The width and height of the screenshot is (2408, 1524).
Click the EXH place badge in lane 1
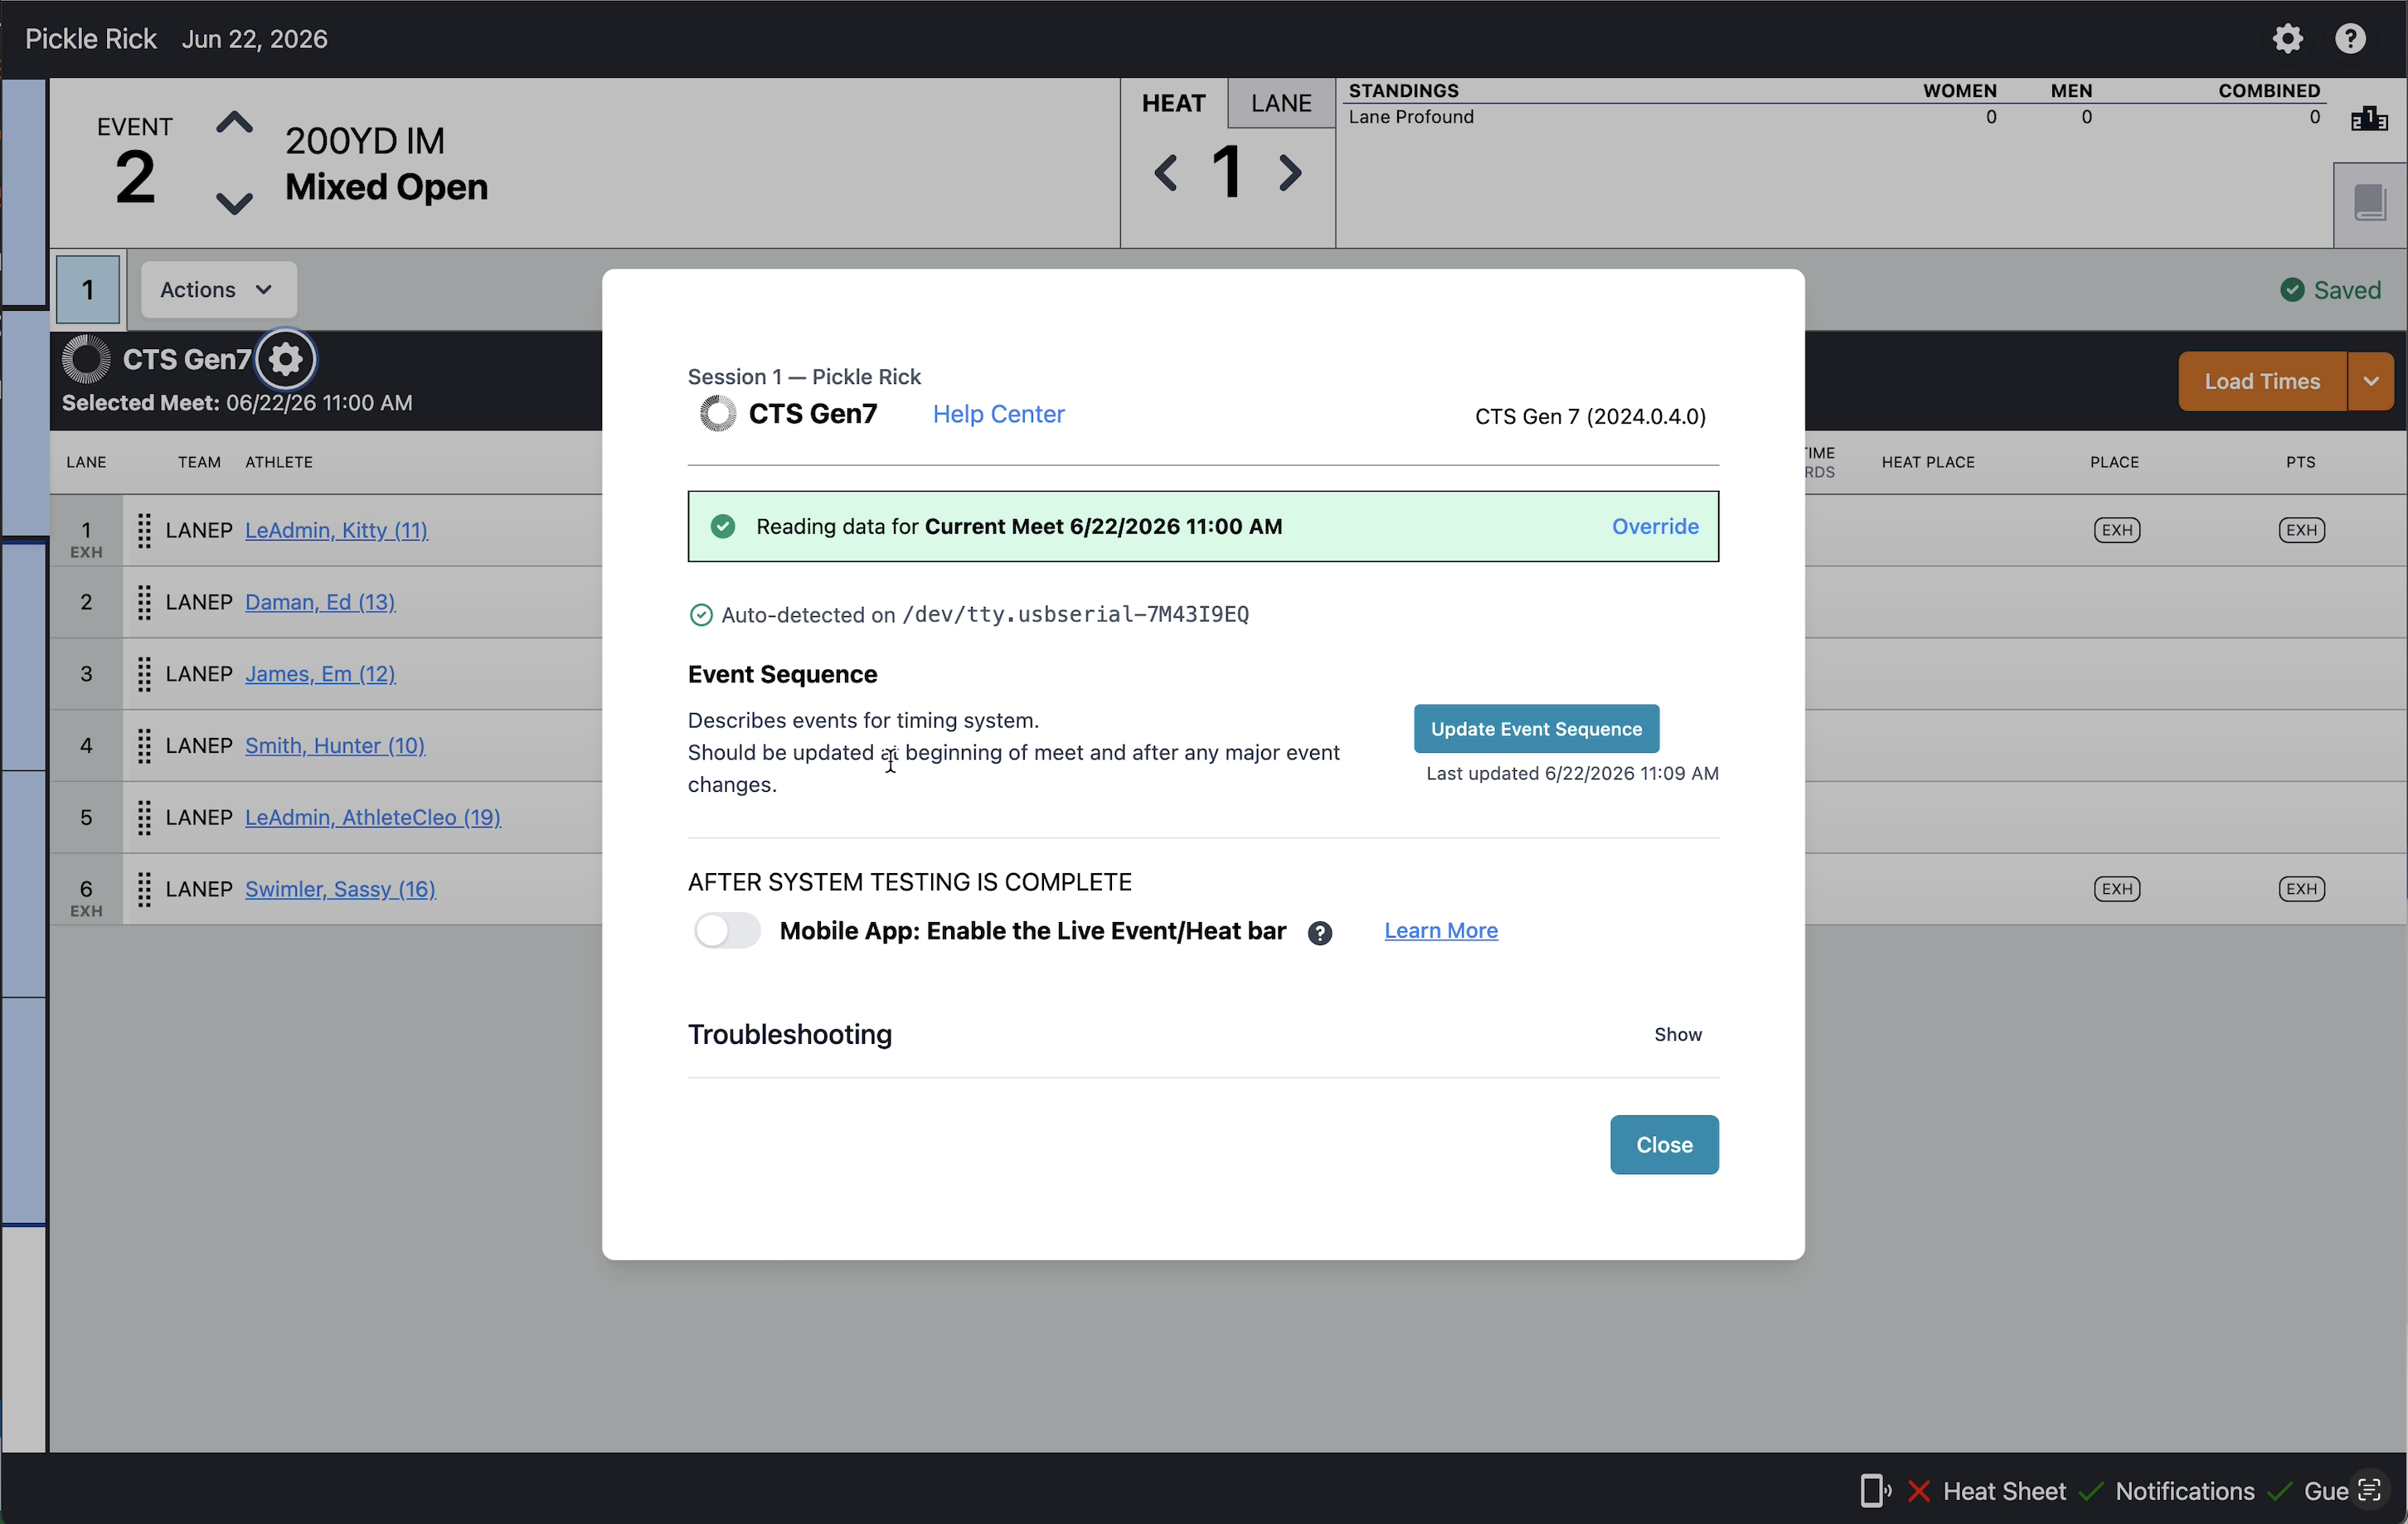point(2117,530)
